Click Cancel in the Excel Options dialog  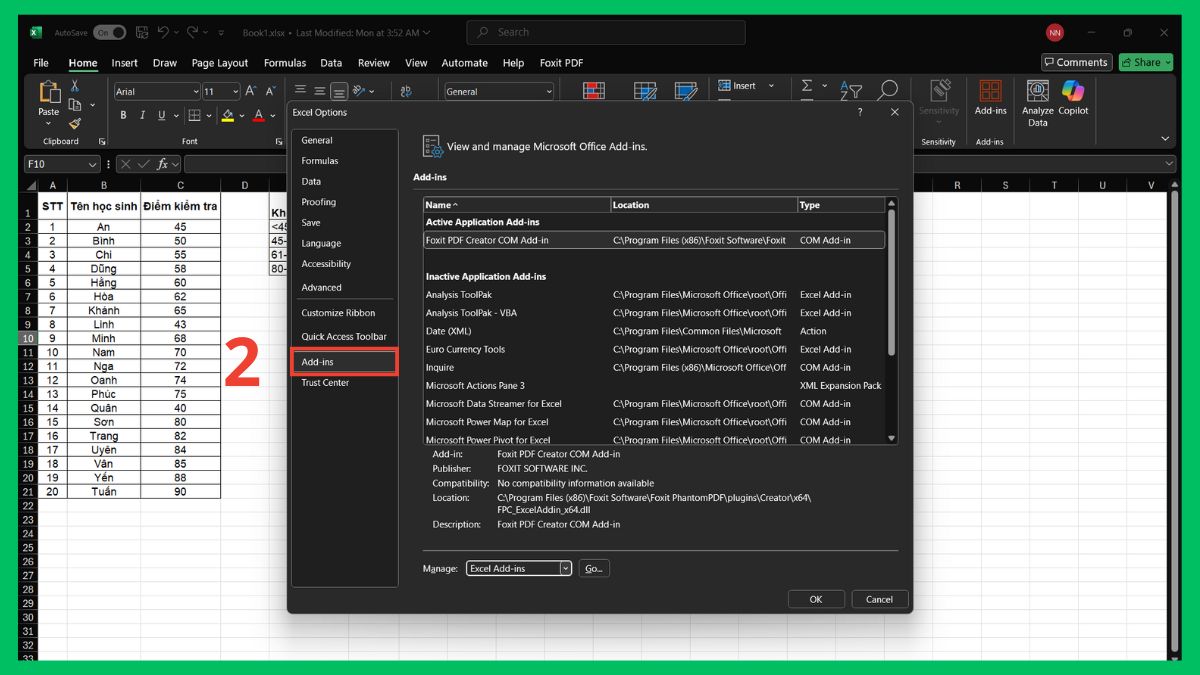pos(879,599)
